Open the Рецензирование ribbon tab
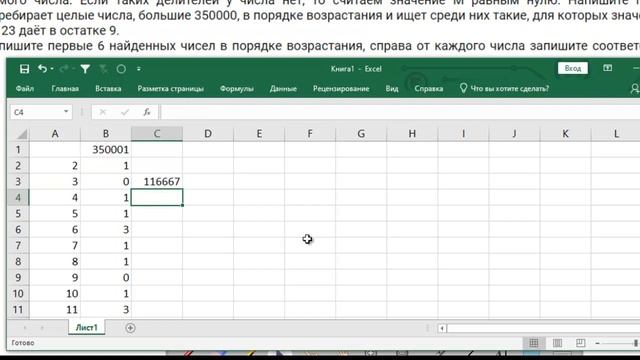 click(341, 89)
